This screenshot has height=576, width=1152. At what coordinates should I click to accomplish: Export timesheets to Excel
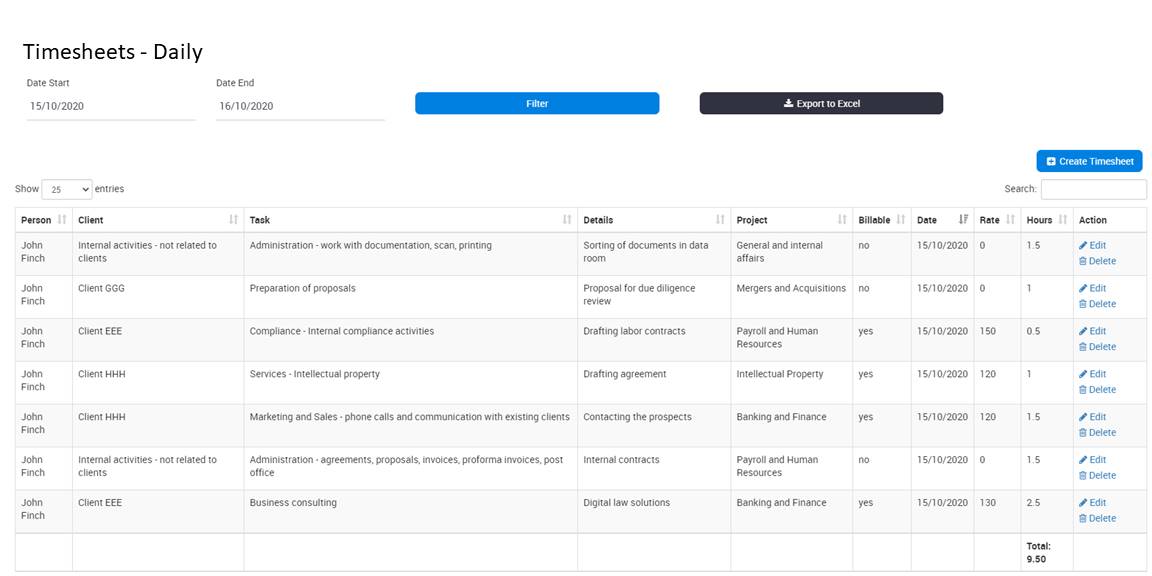pyautogui.click(x=821, y=104)
